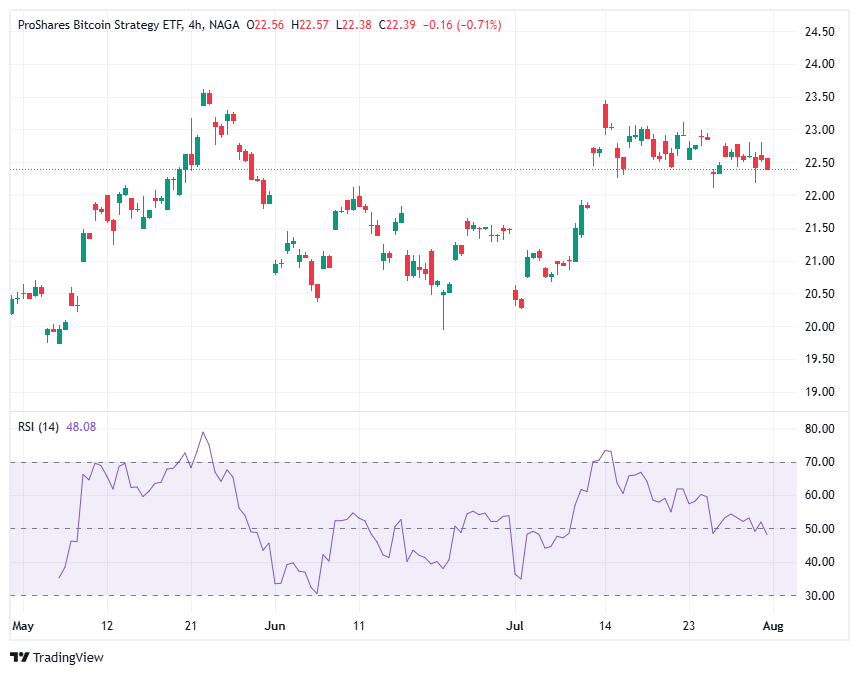The width and height of the screenshot is (859, 675).
Task: Click the 24.50 price axis label
Action: (x=819, y=32)
